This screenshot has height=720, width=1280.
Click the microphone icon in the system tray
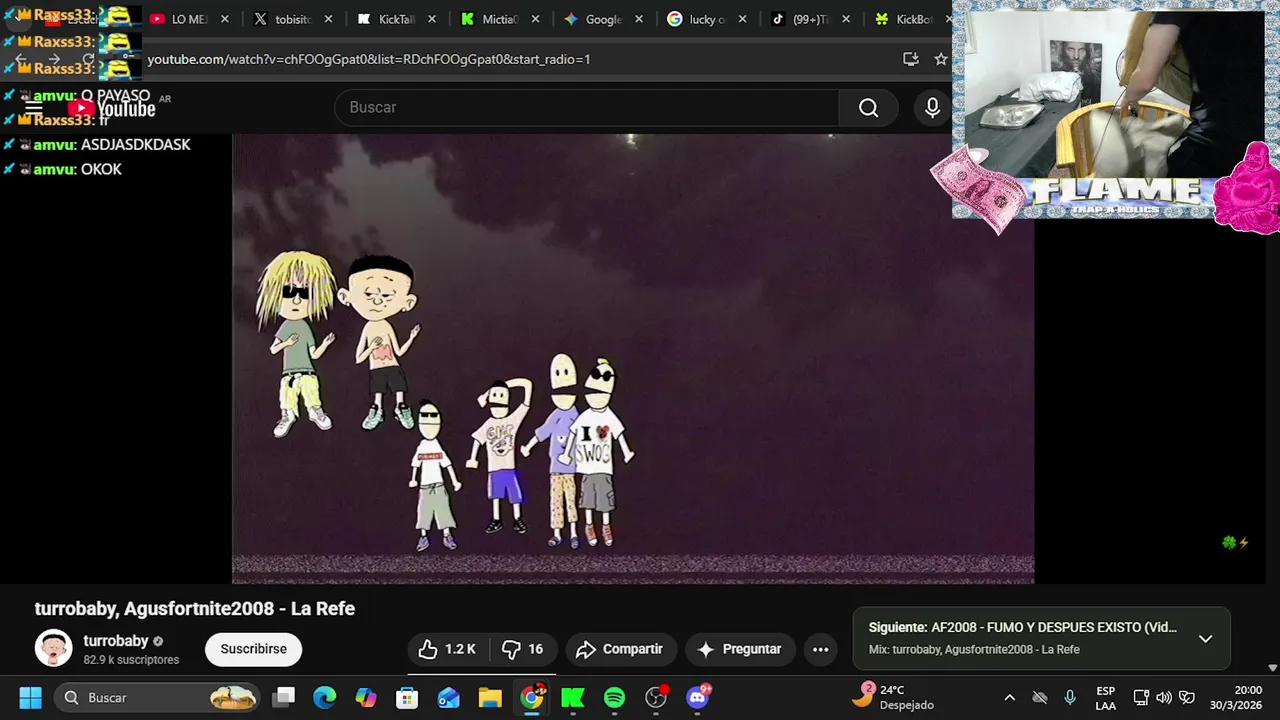[1070, 697]
